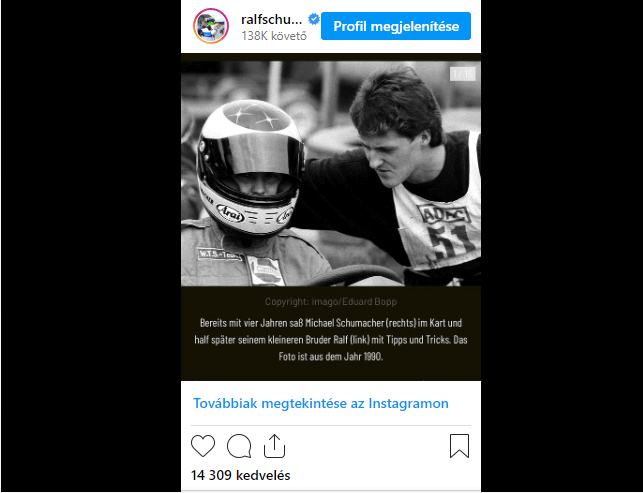This screenshot has width=643, height=493.
Task: Click the German caption about Michael Schumacher
Action: tap(331, 340)
